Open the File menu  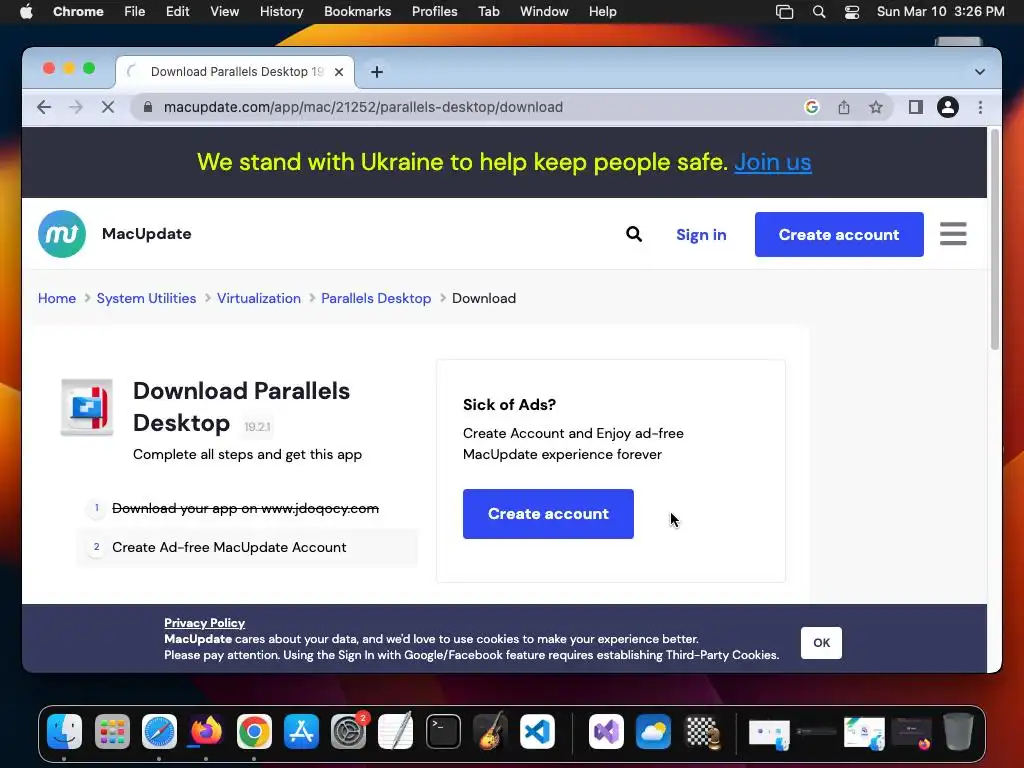[135, 12]
